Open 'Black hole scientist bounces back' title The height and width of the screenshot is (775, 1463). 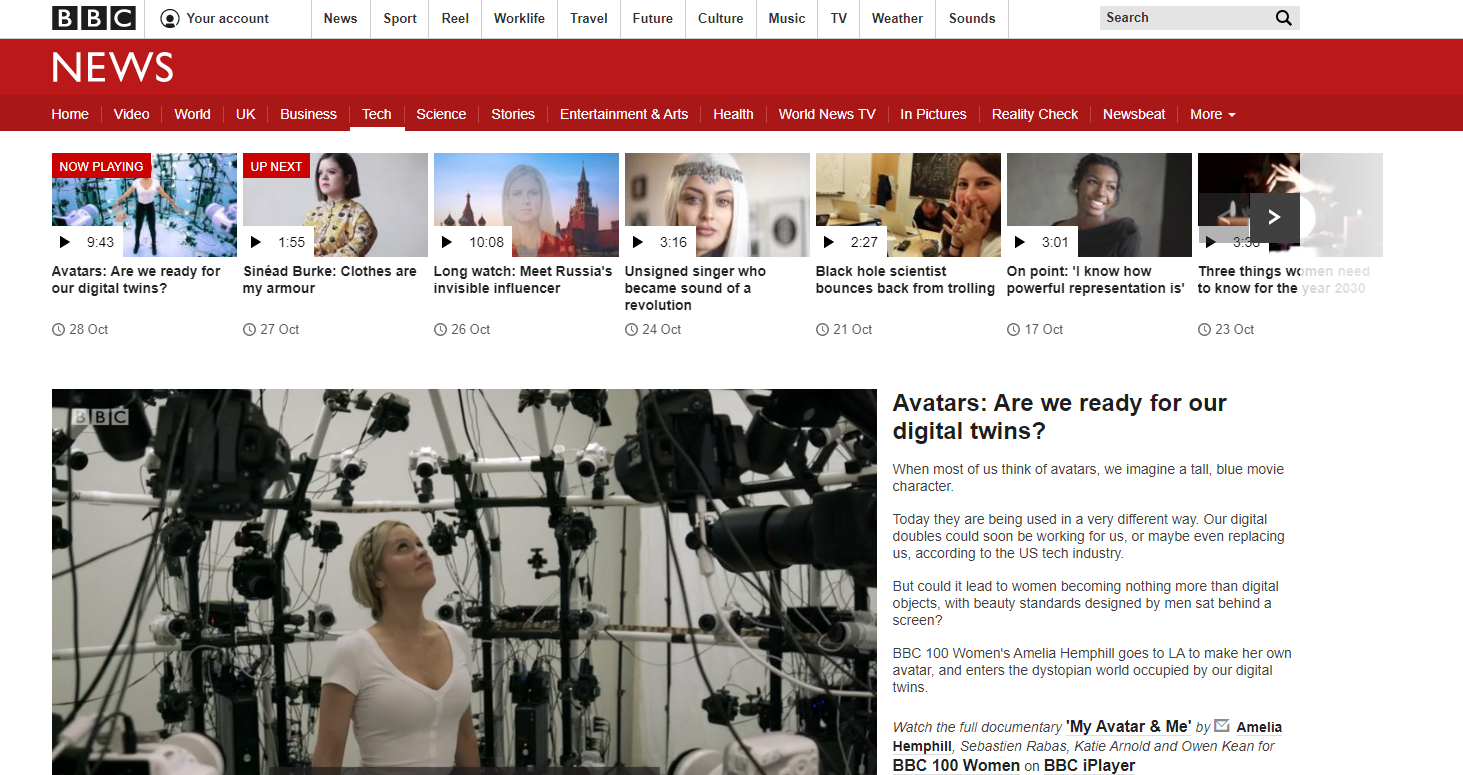(x=905, y=280)
